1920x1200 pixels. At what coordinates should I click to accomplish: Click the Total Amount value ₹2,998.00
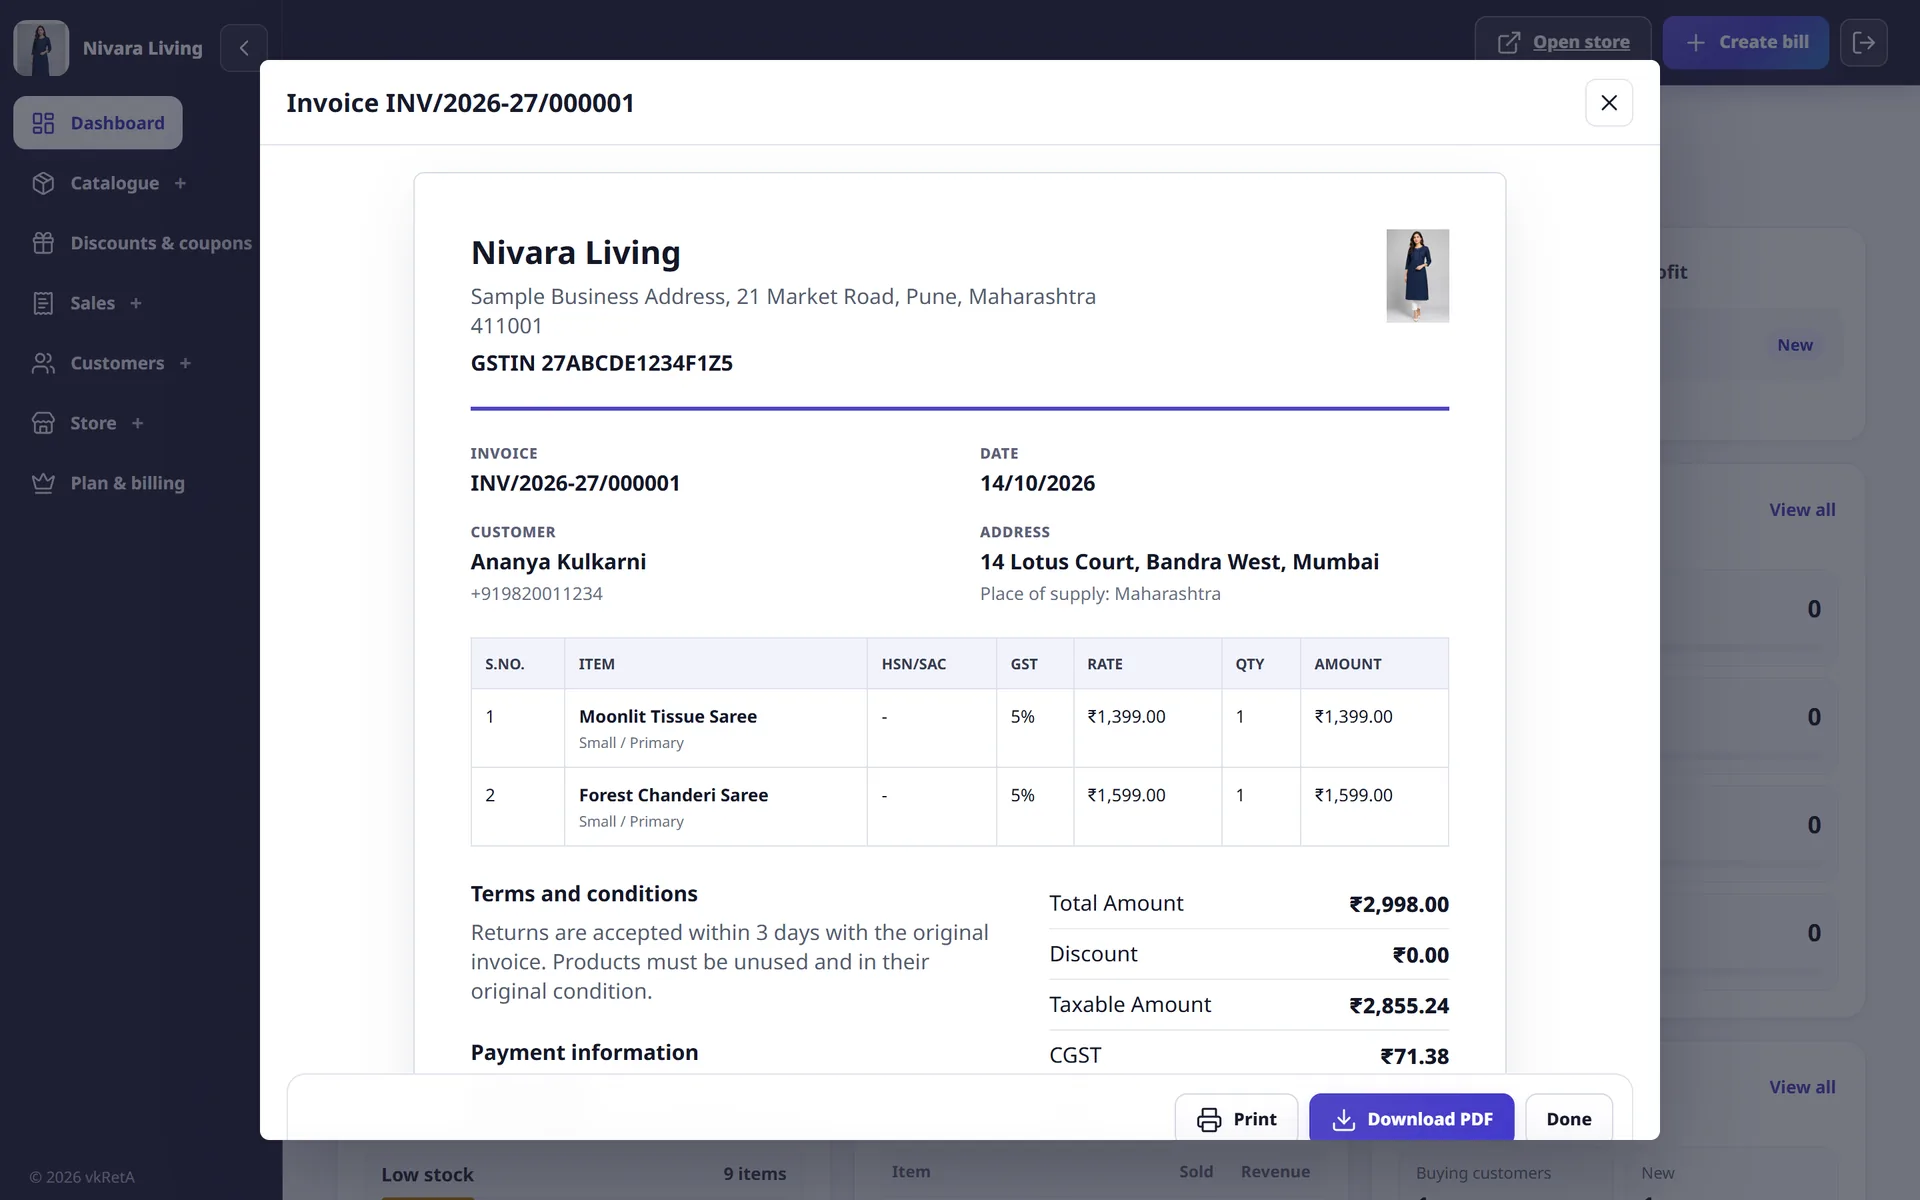(x=1398, y=904)
